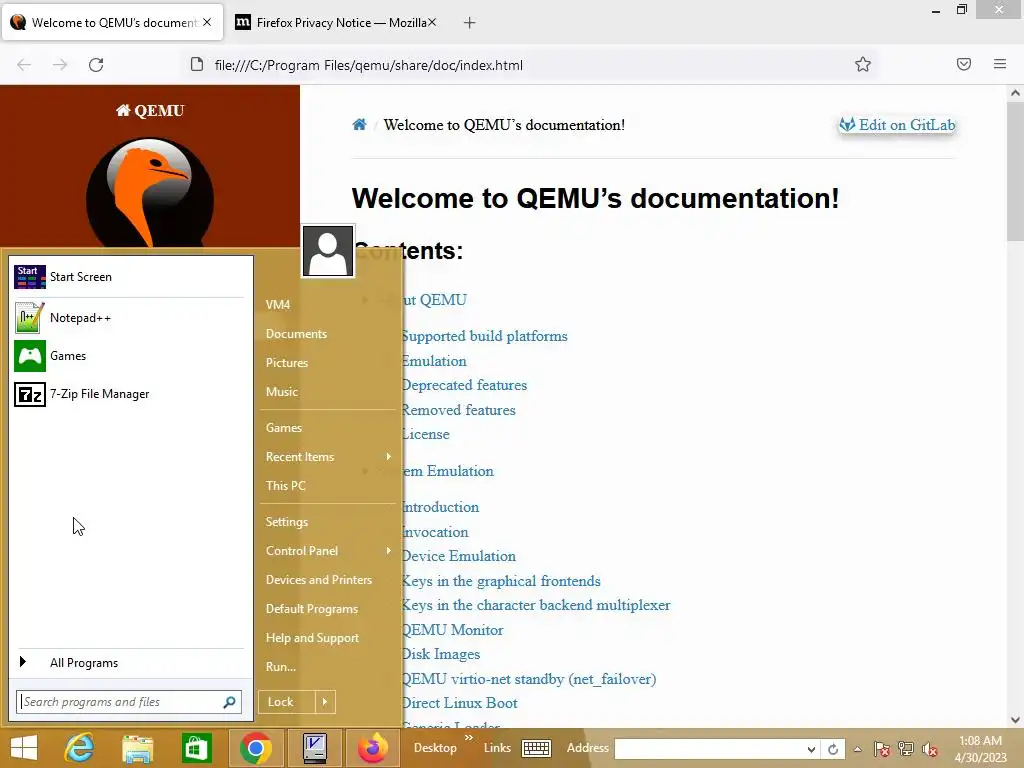Open the touch keyboard icon in taskbar
This screenshot has width=1024, height=768.
pos(536,748)
